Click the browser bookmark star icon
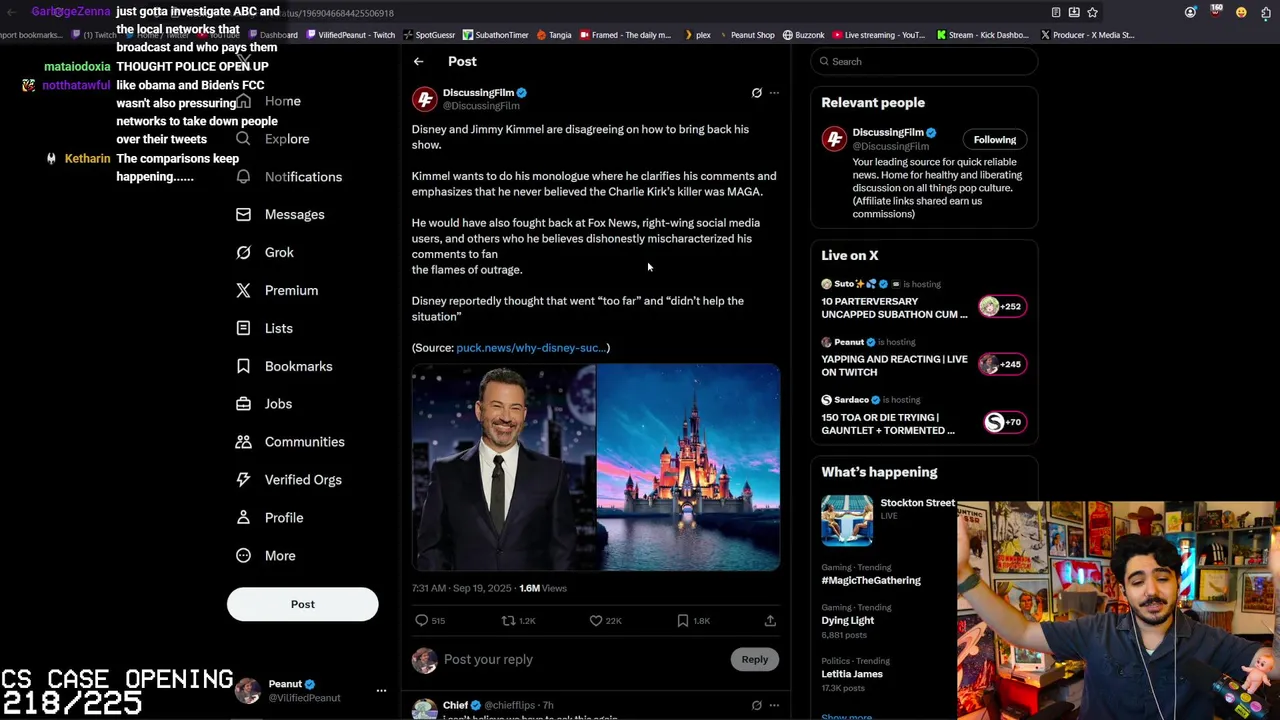1280x720 pixels. tap(1092, 13)
